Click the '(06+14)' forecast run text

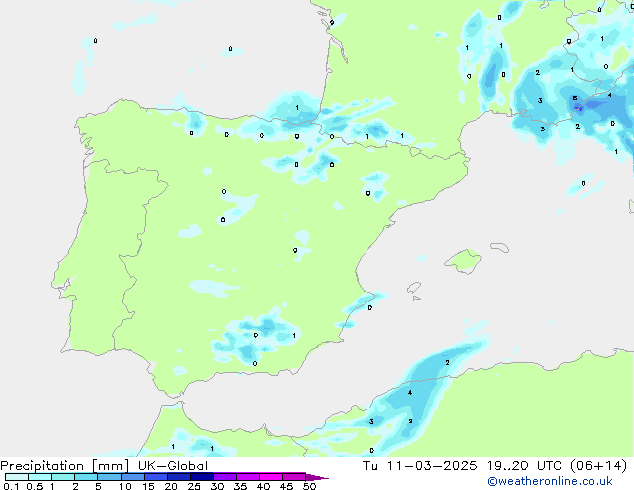click(x=598, y=466)
